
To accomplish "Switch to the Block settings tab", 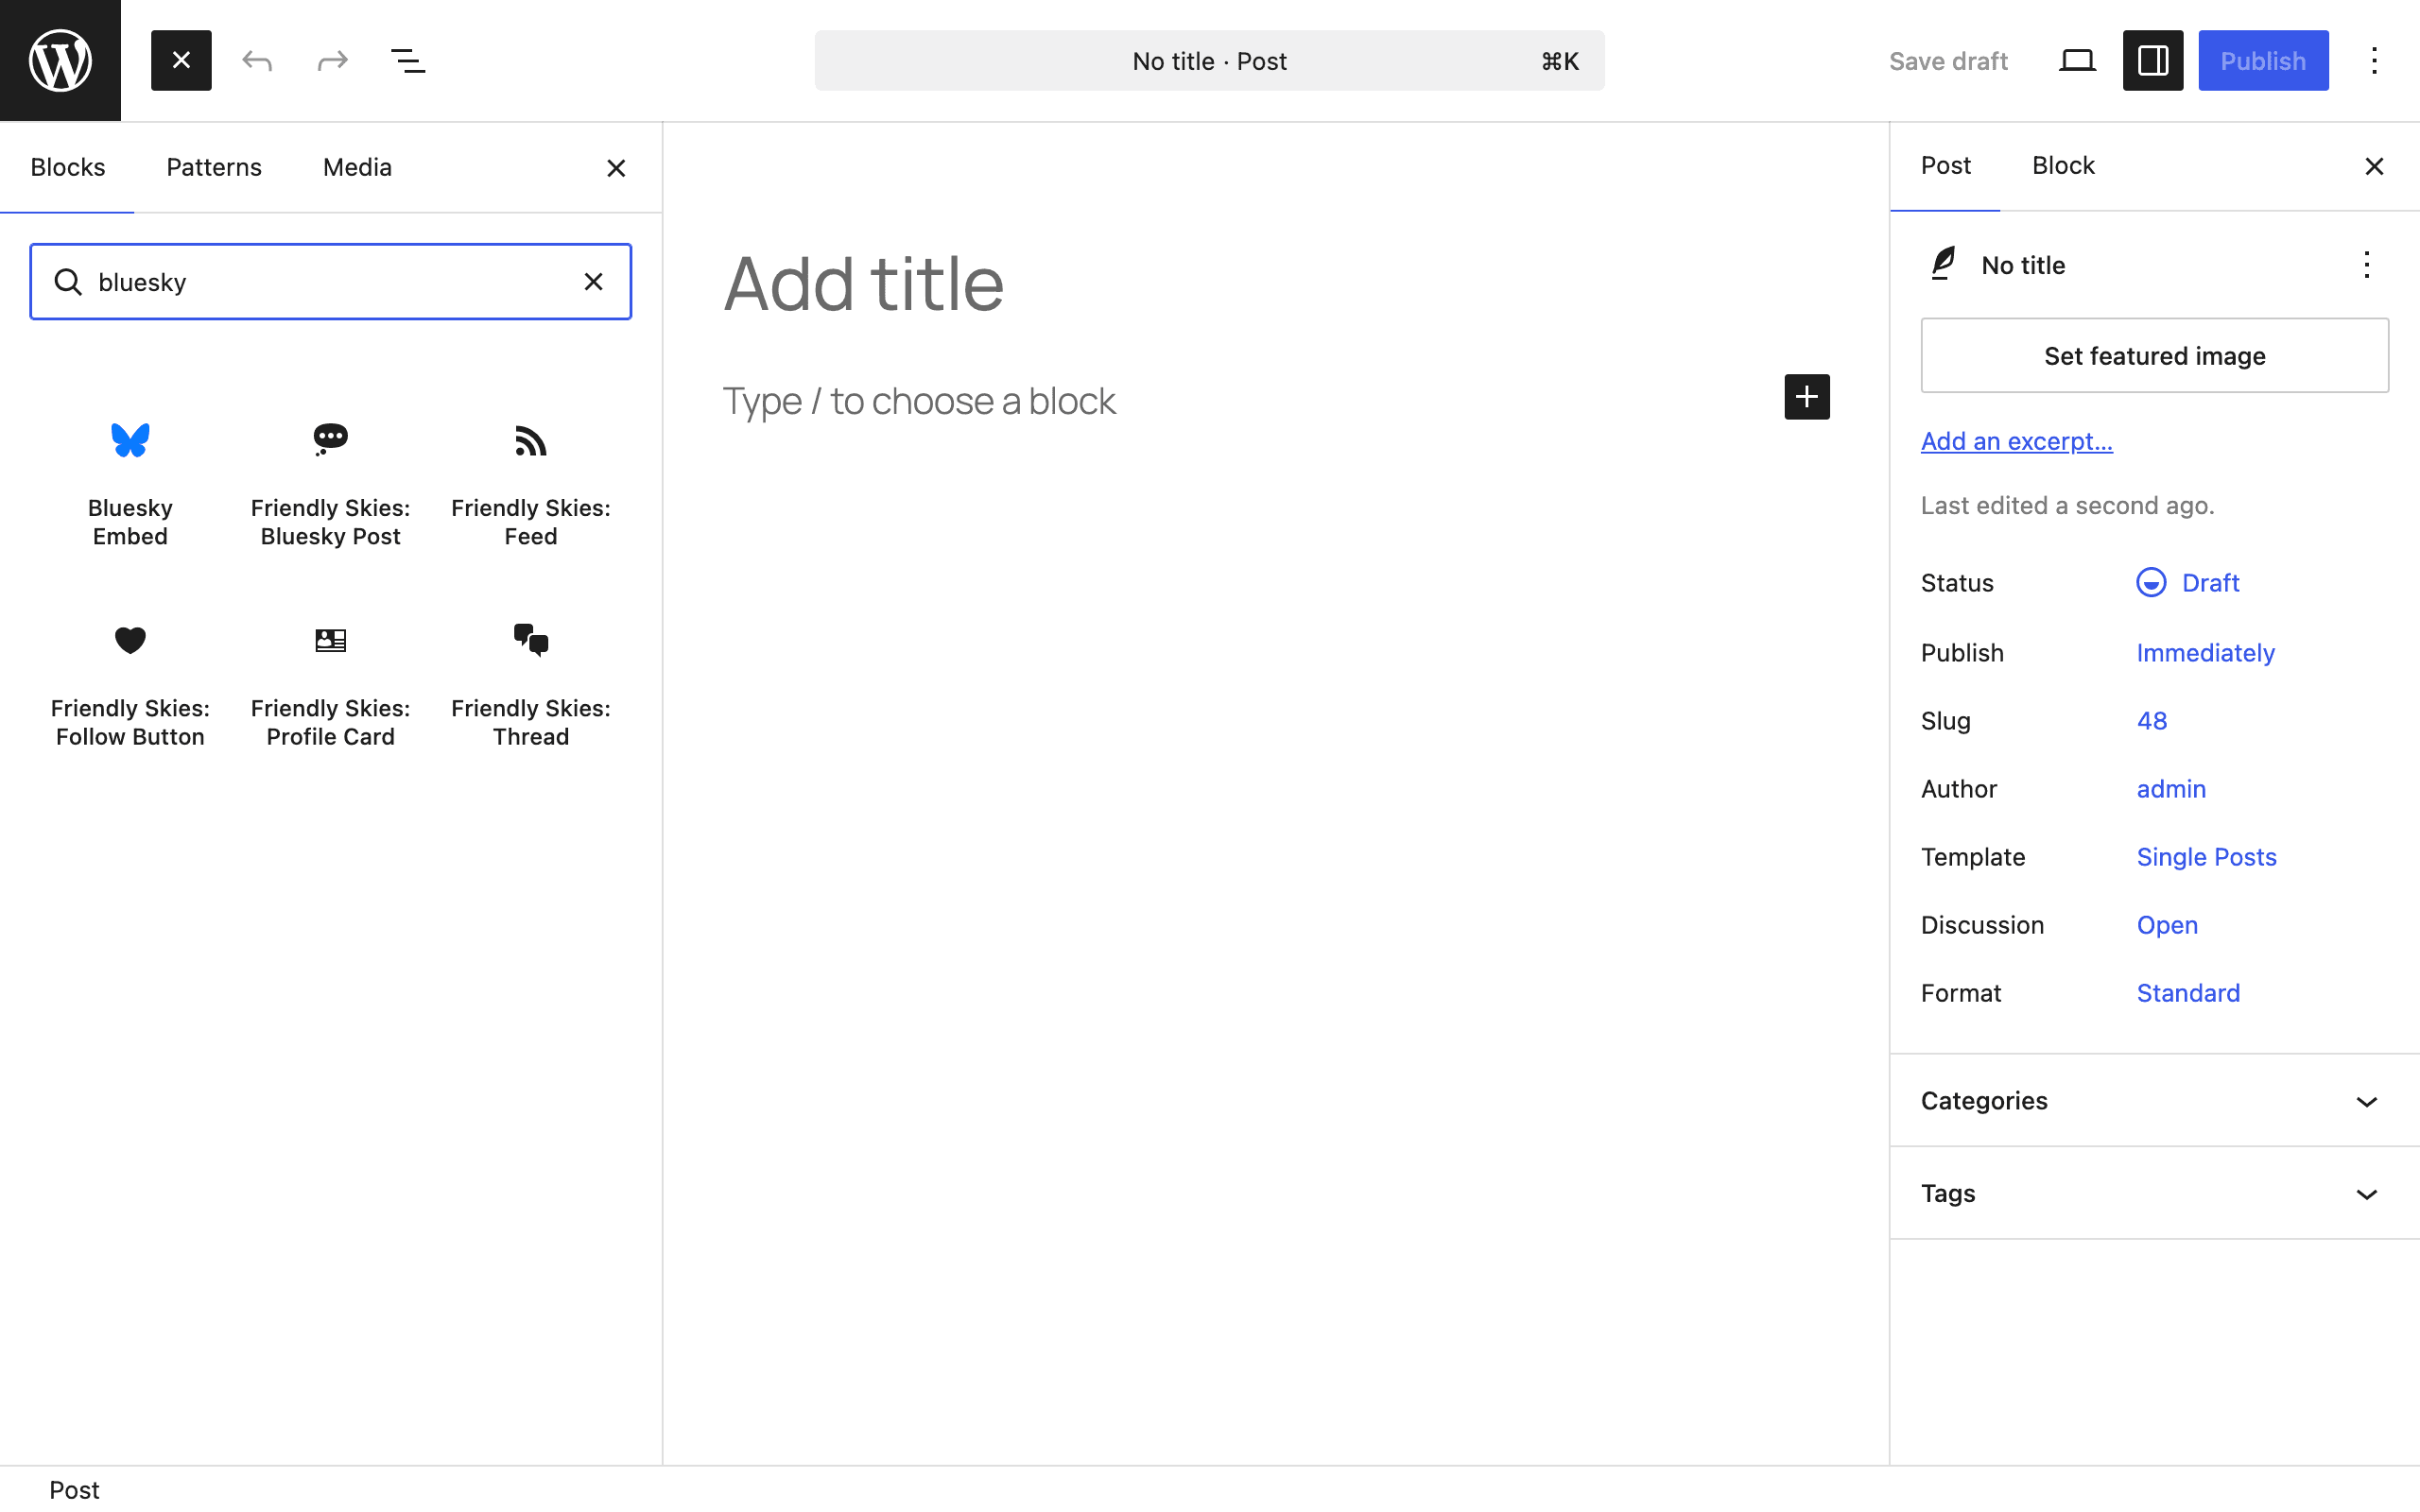I will coord(2063,166).
